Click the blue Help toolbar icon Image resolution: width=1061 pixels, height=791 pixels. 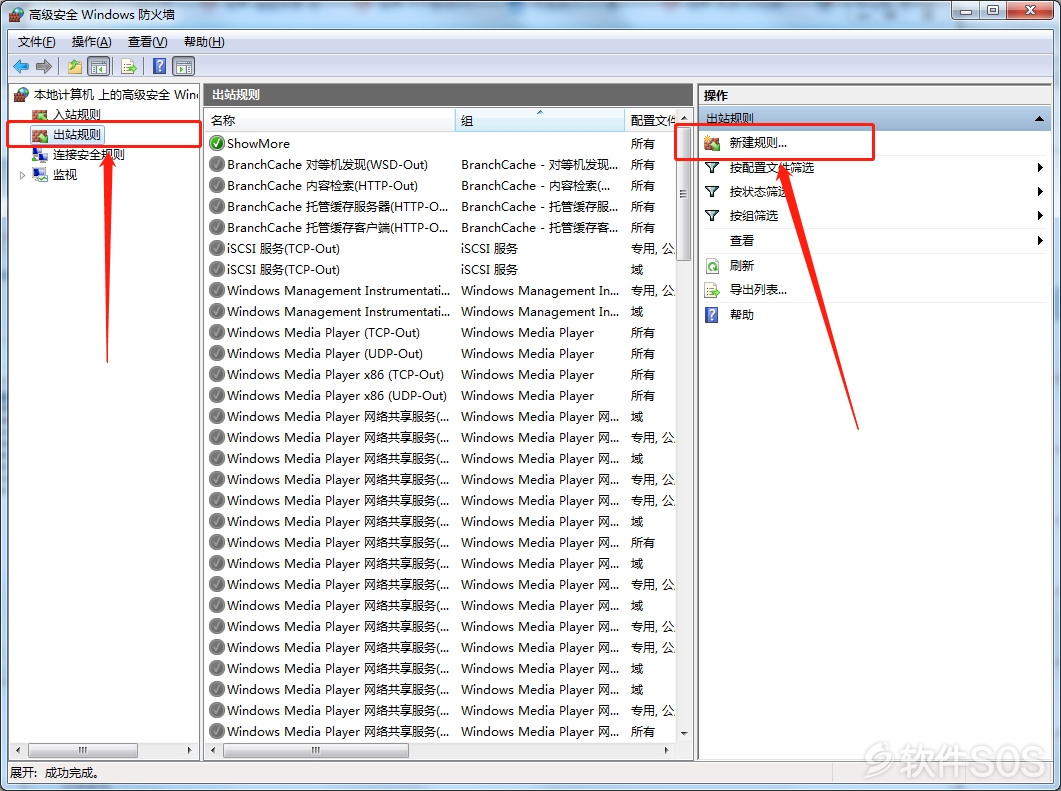click(160, 66)
